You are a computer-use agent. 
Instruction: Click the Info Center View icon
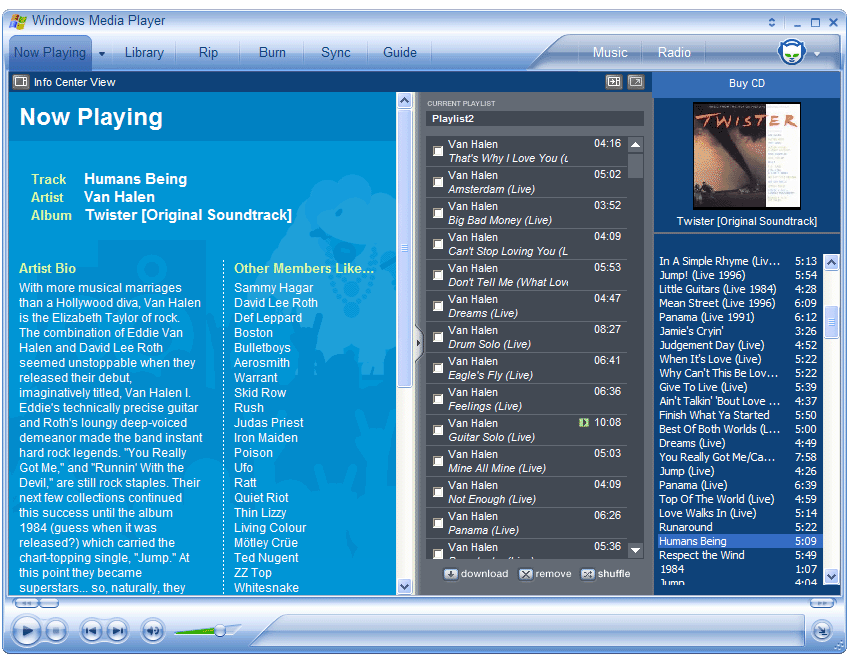(x=21, y=82)
